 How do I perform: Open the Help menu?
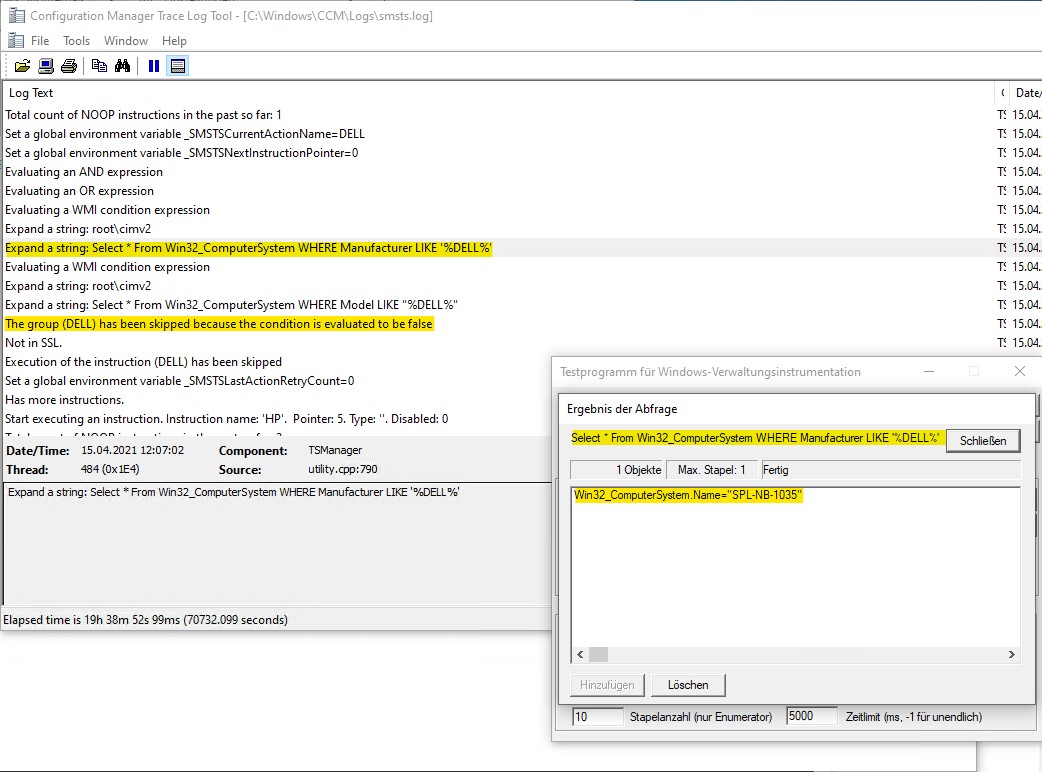174,41
